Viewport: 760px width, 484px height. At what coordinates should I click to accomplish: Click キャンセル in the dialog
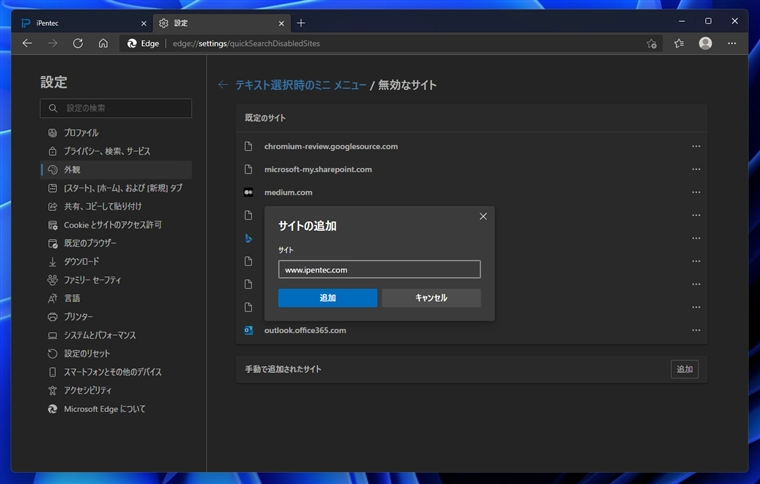431,297
